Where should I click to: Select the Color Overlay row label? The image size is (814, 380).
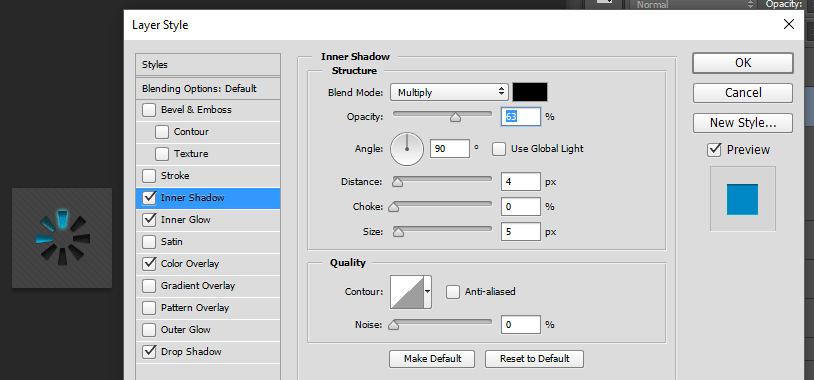tap(190, 264)
